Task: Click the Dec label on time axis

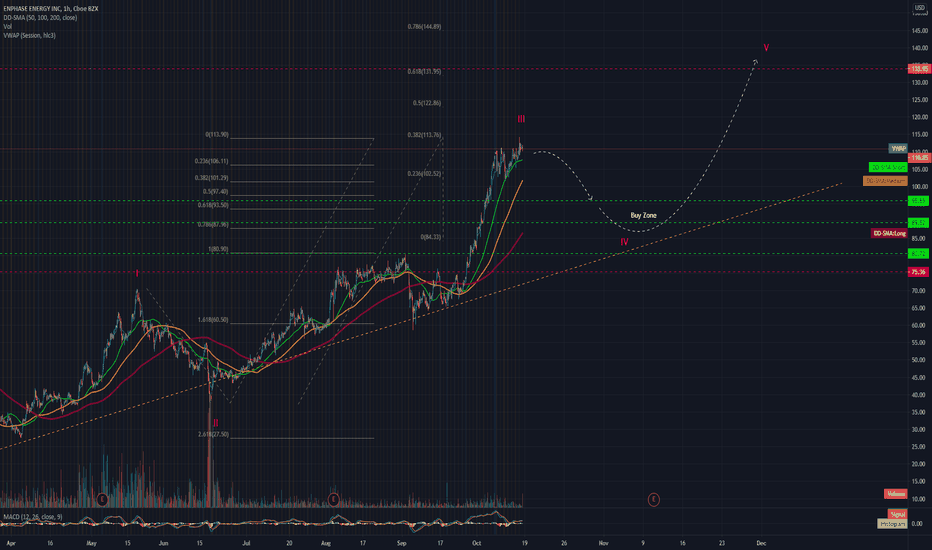Action: tap(761, 543)
